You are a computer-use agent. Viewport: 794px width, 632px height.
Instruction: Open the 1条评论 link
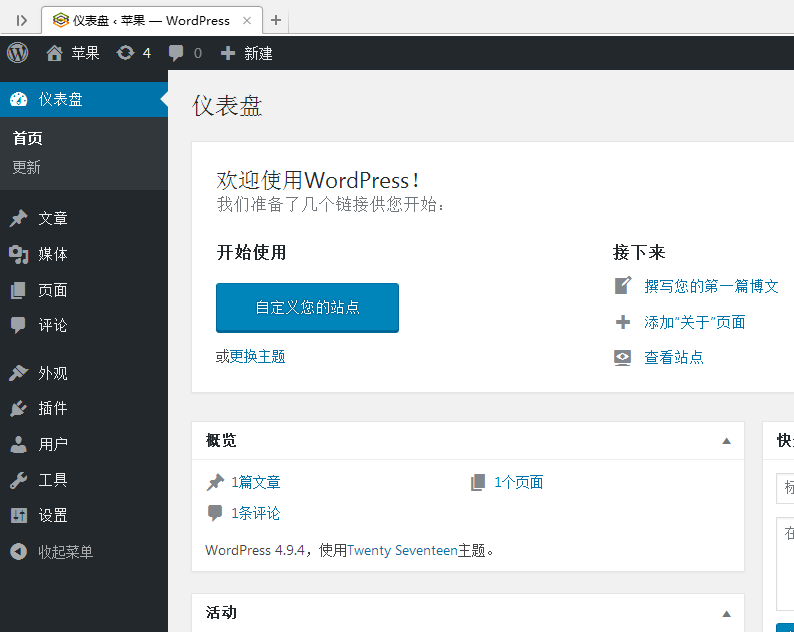(256, 513)
